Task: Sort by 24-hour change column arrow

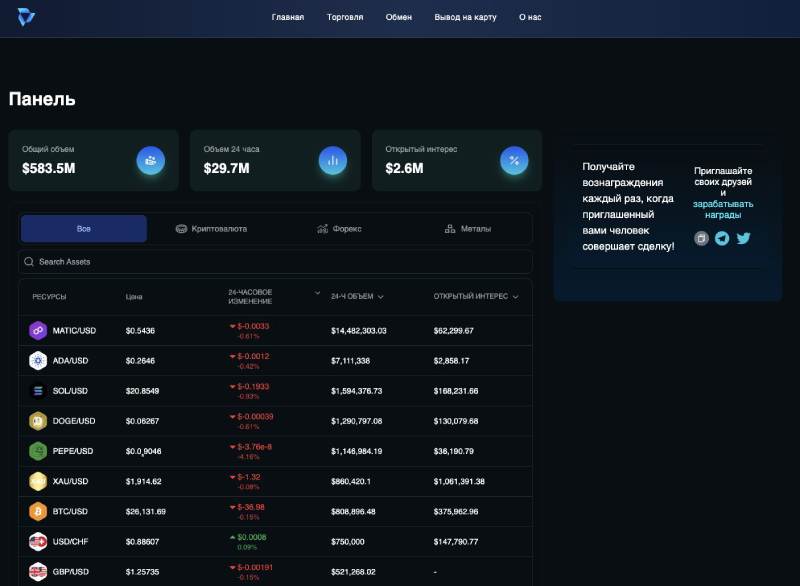Action: tap(318, 294)
